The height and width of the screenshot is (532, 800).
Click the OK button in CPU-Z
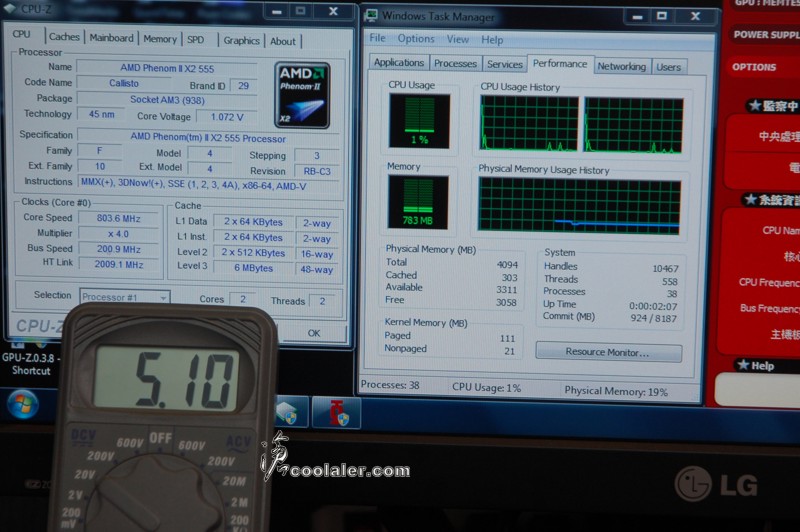(314, 333)
